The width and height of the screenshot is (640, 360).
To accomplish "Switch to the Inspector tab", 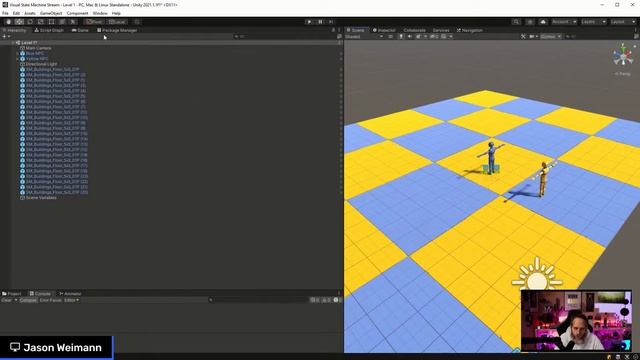I will [384, 30].
